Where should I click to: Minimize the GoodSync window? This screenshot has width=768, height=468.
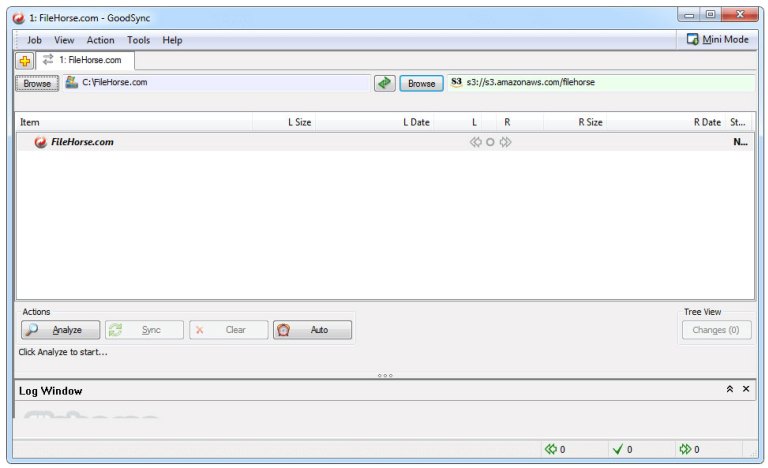click(689, 15)
